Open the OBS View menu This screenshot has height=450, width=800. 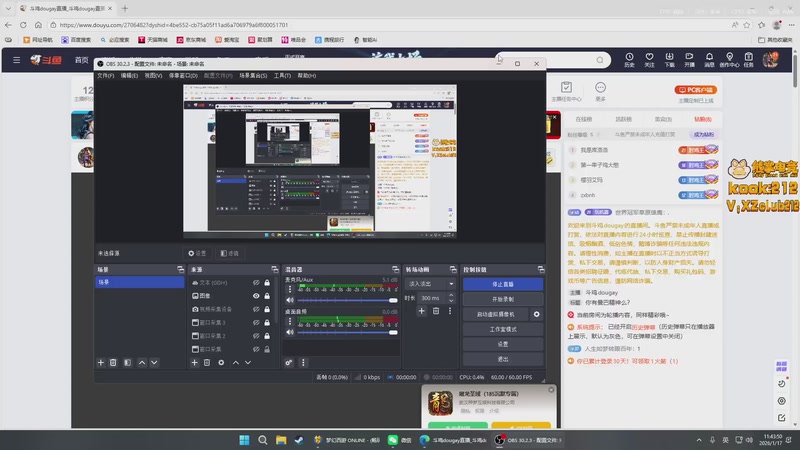click(153, 76)
